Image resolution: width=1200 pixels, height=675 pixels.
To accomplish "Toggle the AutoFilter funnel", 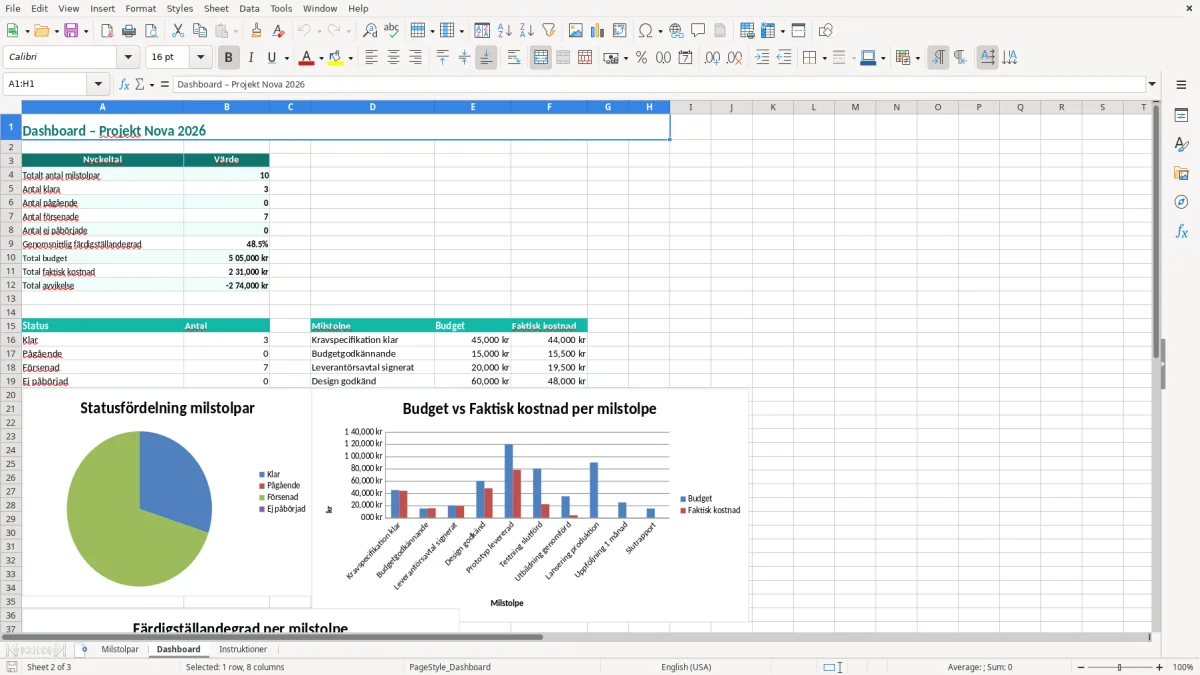I will point(549,31).
